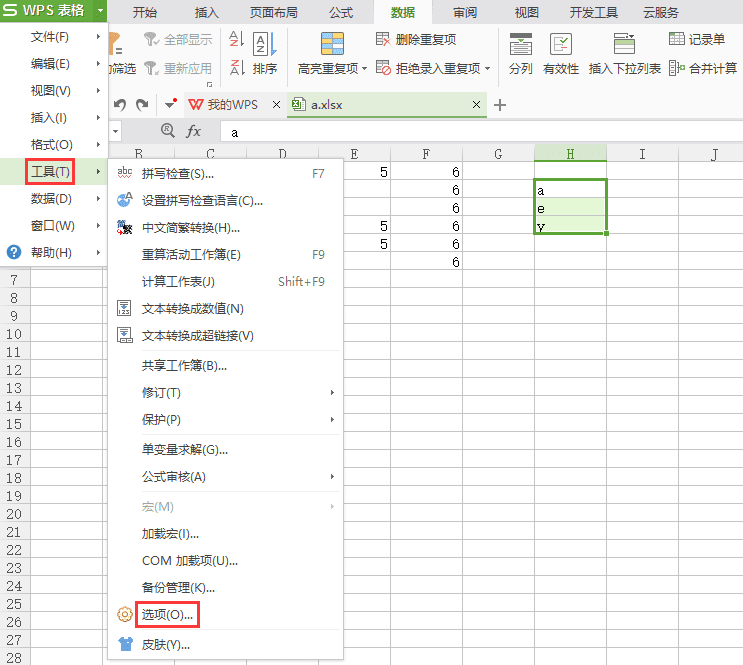Click 共享工作簿(B) menu item
The width and height of the screenshot is (743, 665).
click(225, 366)
